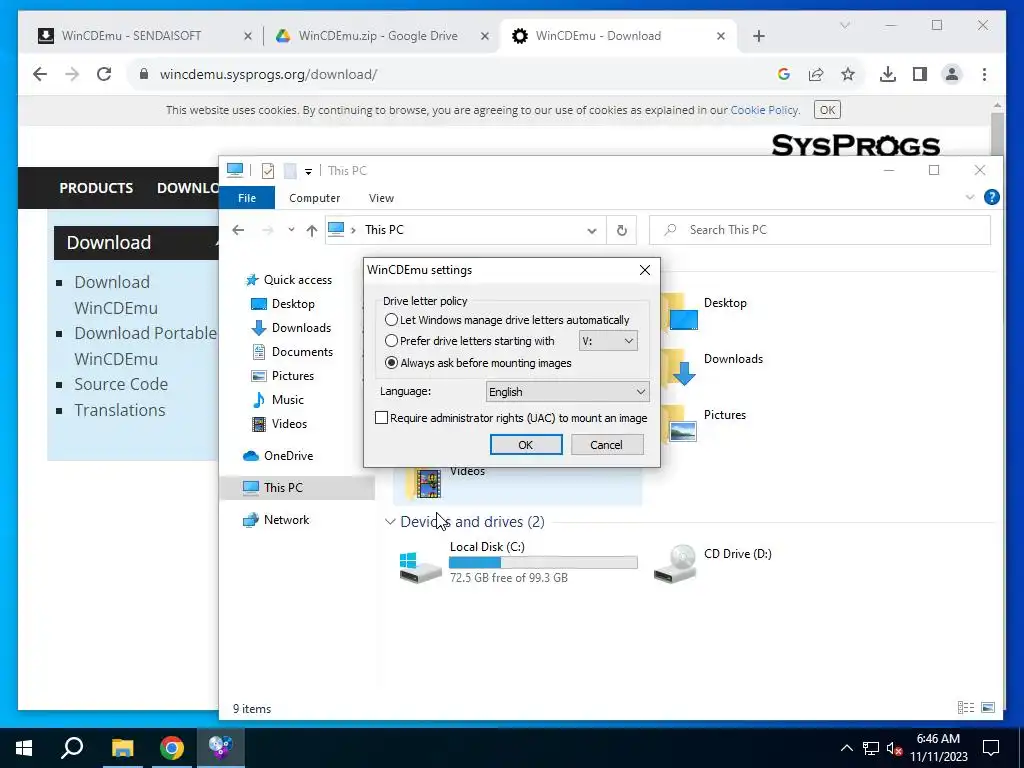Open Videos in navigation pane
Viewport: 1024px width, 768px height.
tap(280, 424)
